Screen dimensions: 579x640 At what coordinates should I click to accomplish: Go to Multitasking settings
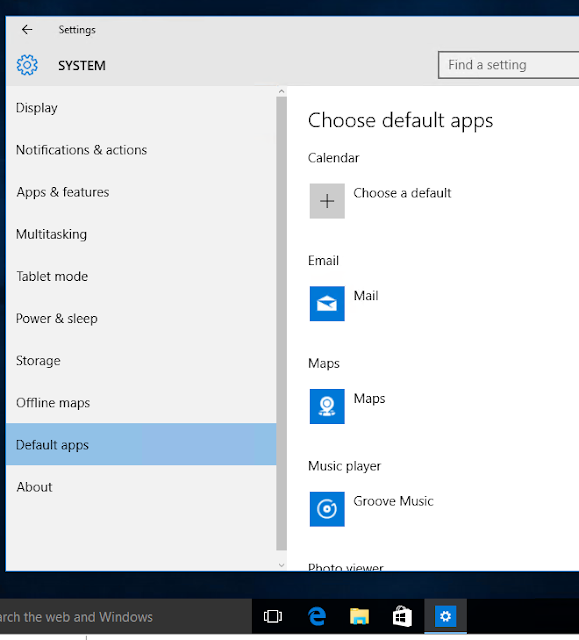(x=141, y=234)
